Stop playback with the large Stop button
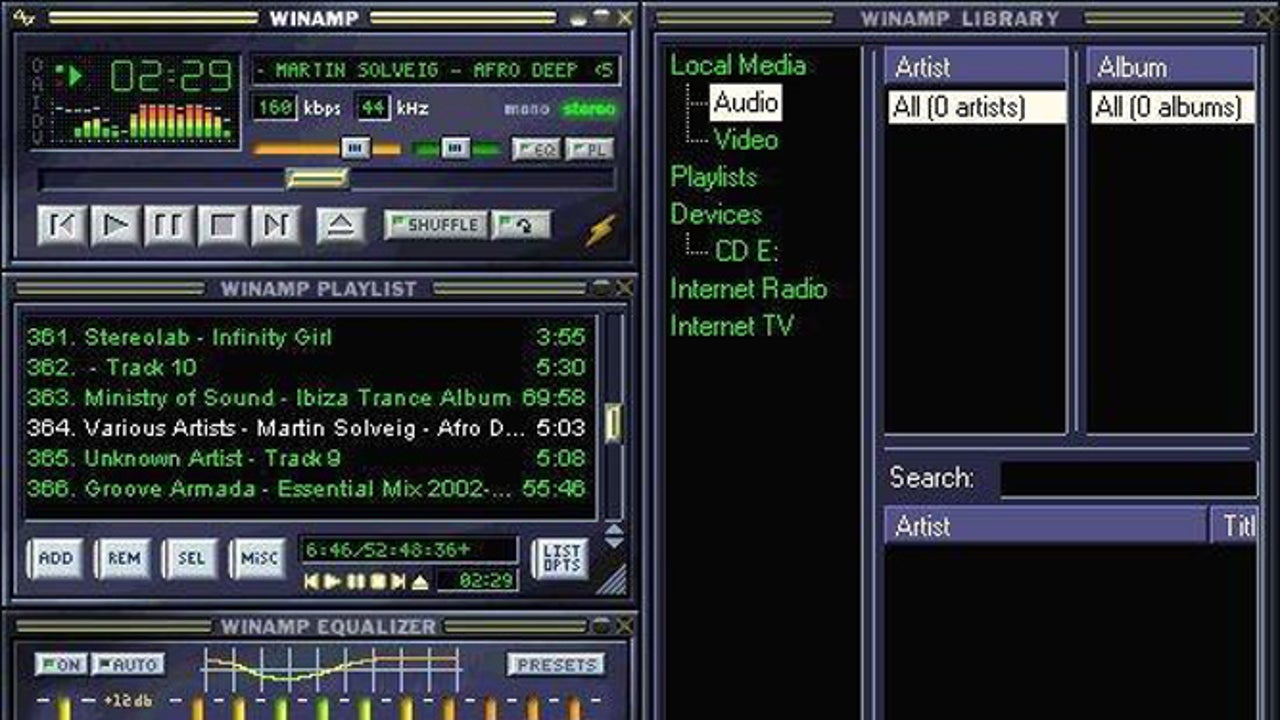 (x=221, y=225)
